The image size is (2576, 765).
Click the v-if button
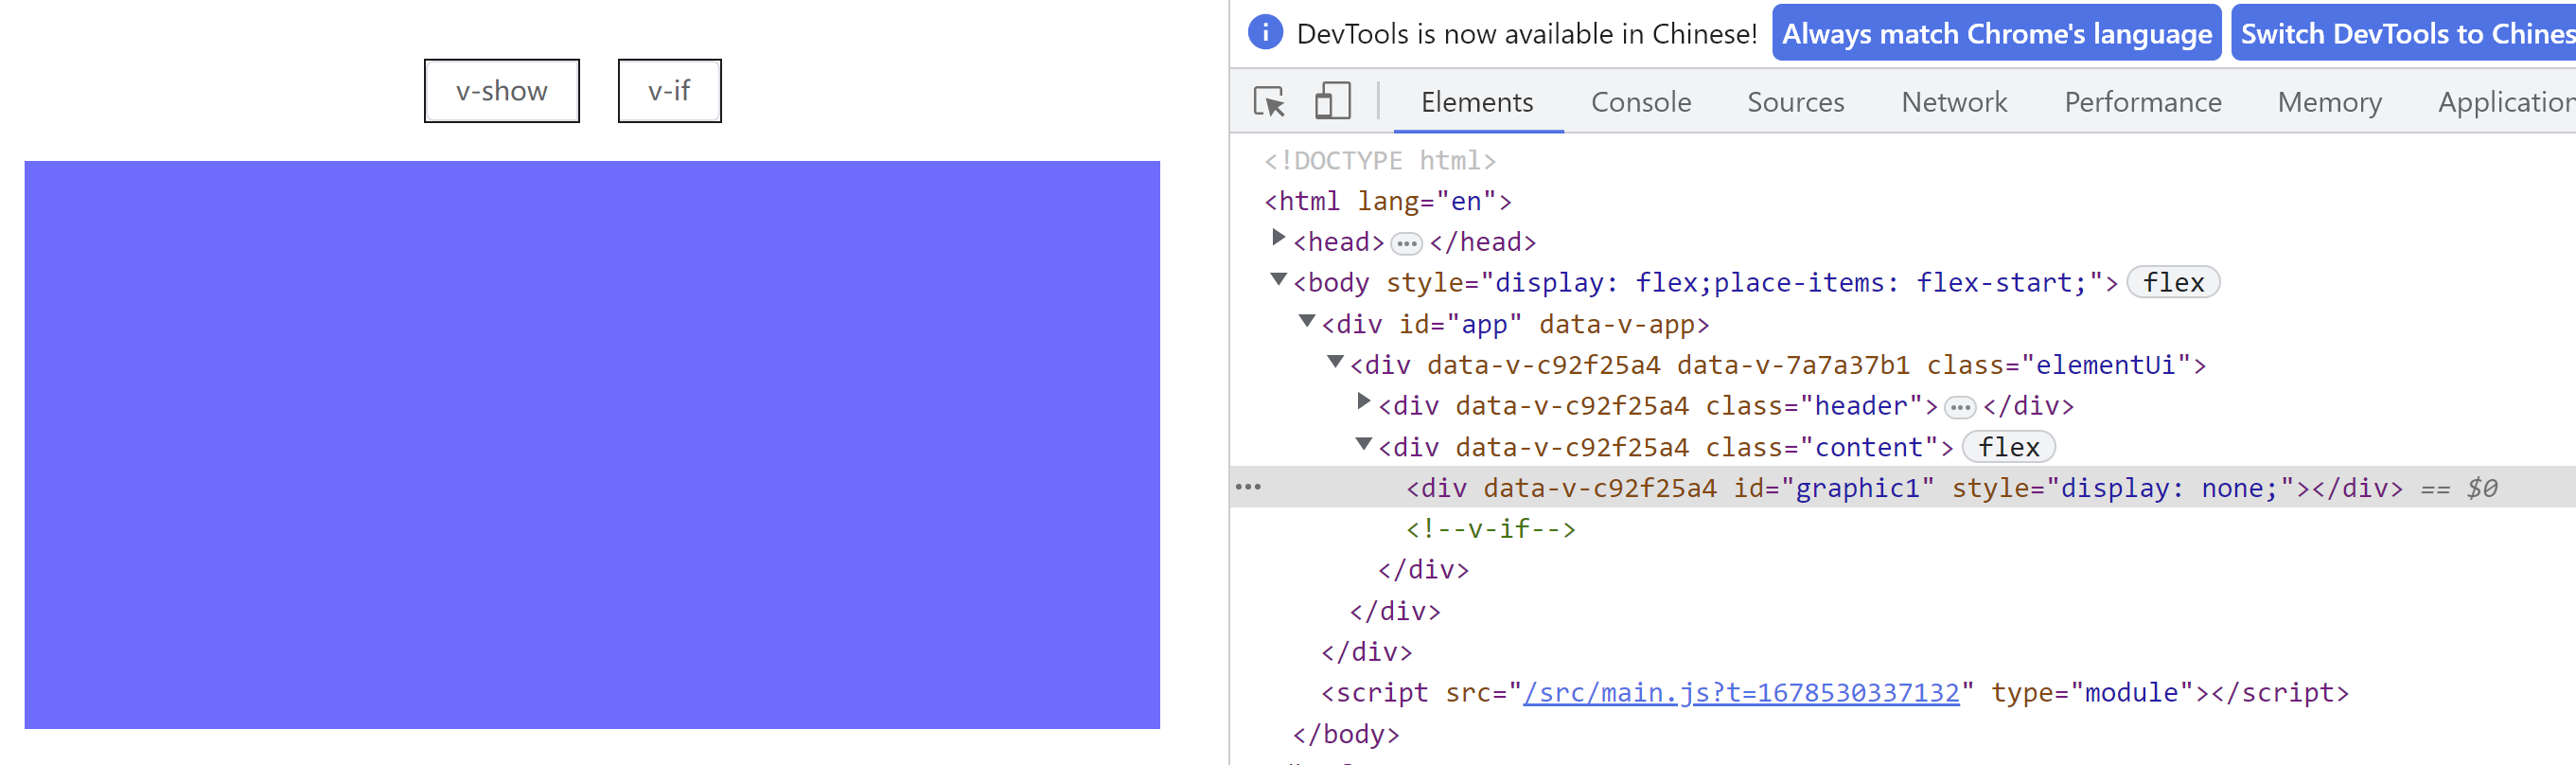click(x=669, y=91)
